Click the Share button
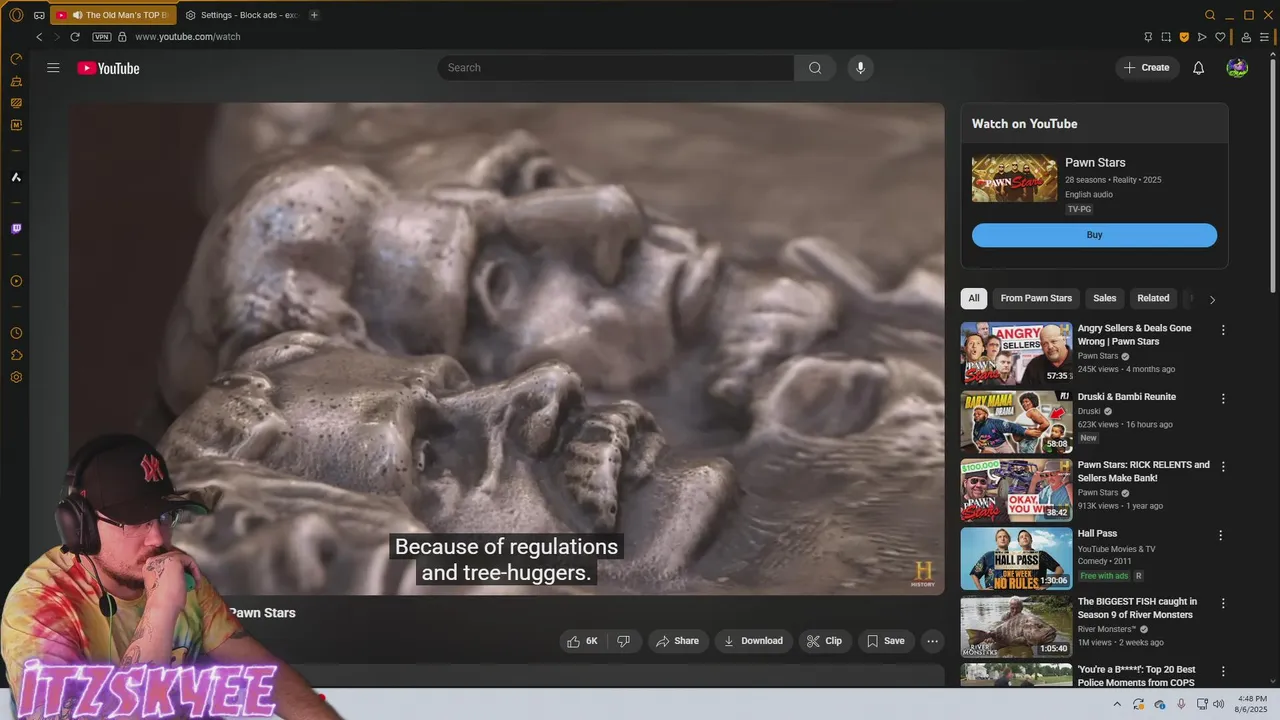Screen dimensions: 1280x720 coord(678,641)
